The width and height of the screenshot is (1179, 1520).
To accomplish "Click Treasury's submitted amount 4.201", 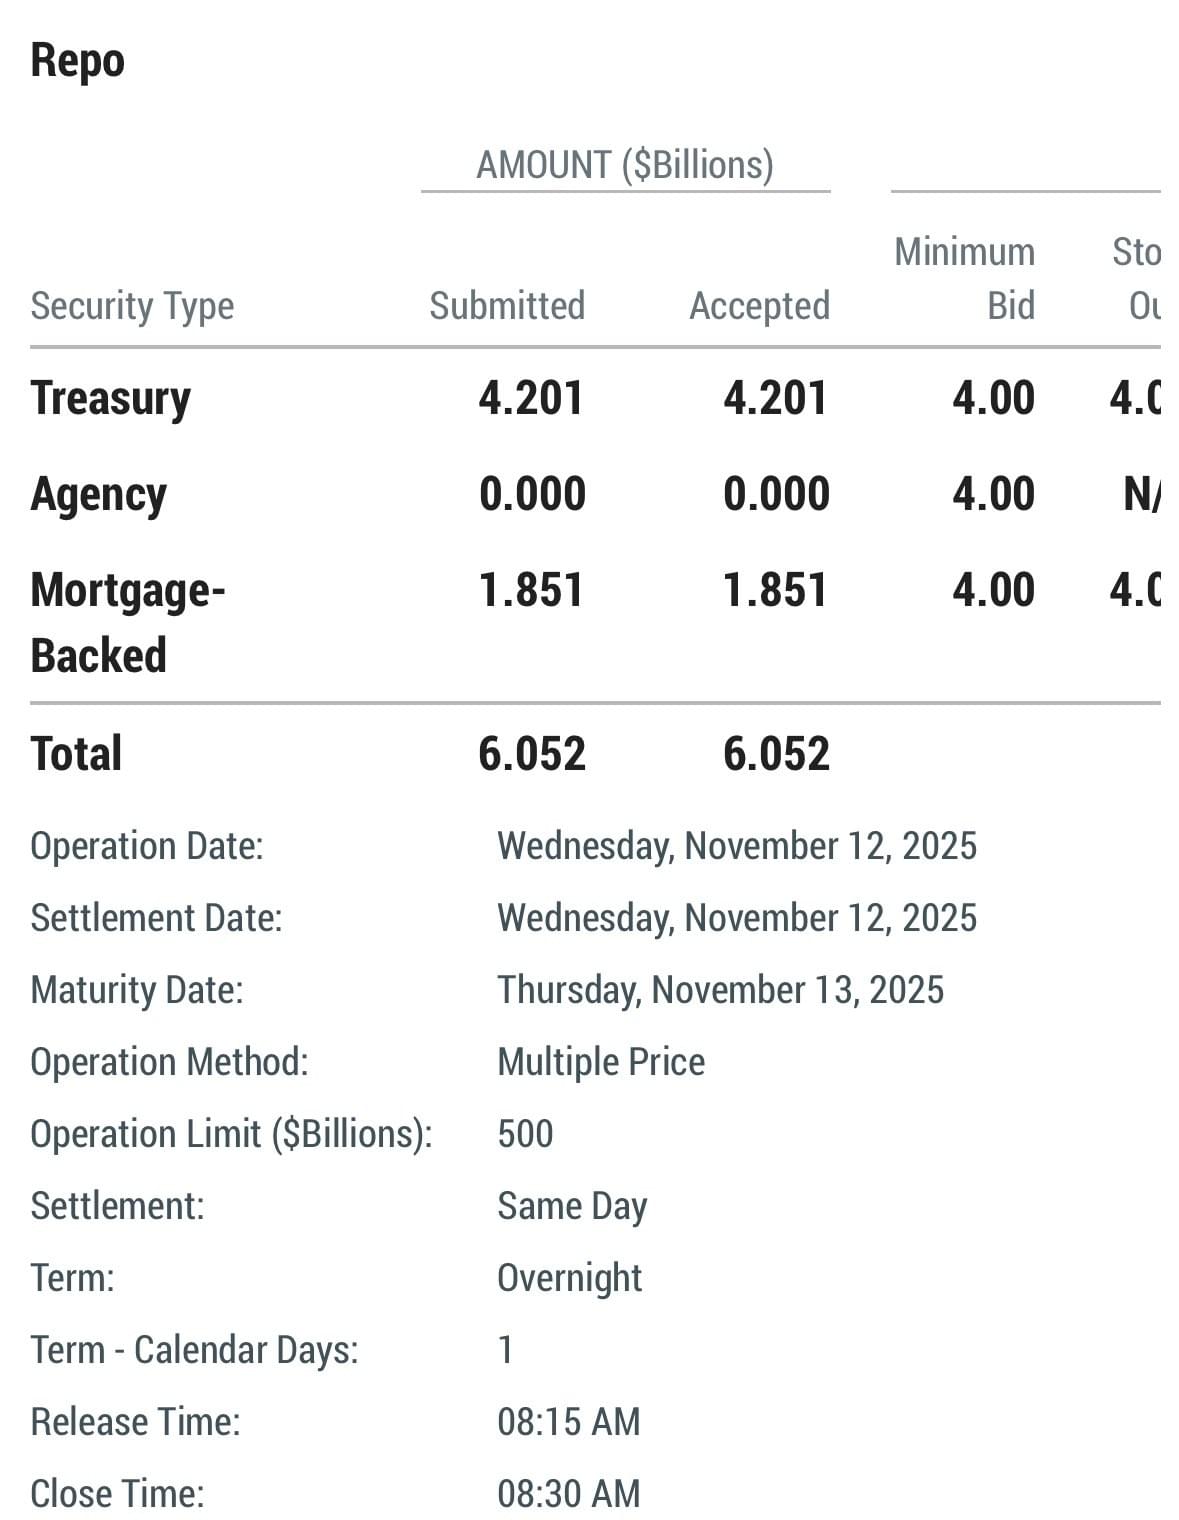I will [531, 398].
